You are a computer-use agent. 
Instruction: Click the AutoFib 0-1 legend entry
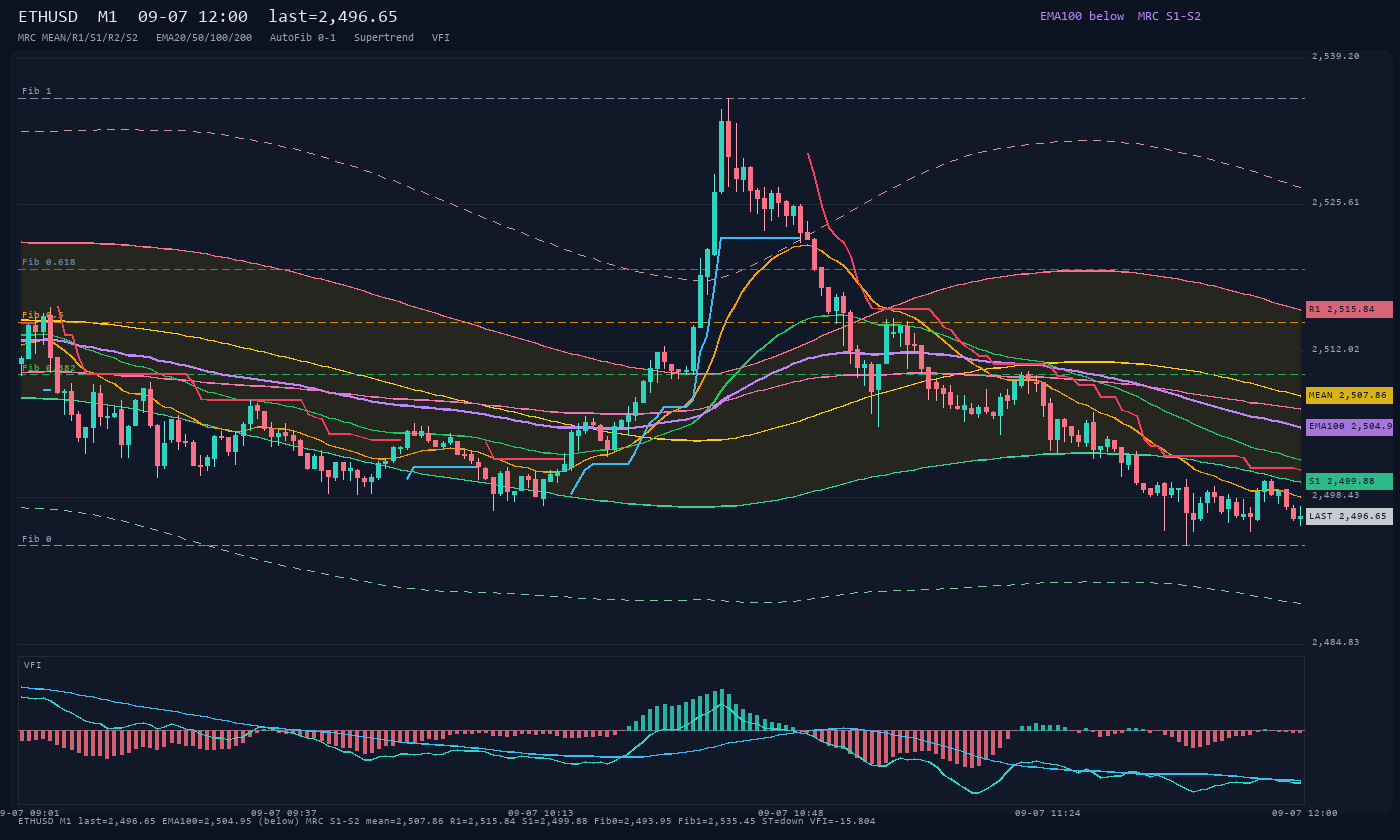[x=303, y=38]
